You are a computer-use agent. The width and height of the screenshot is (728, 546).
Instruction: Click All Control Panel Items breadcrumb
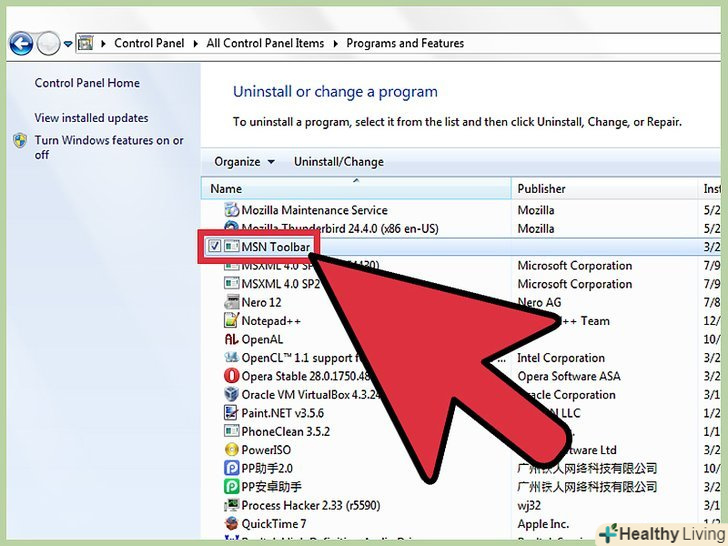click(265, 43)
